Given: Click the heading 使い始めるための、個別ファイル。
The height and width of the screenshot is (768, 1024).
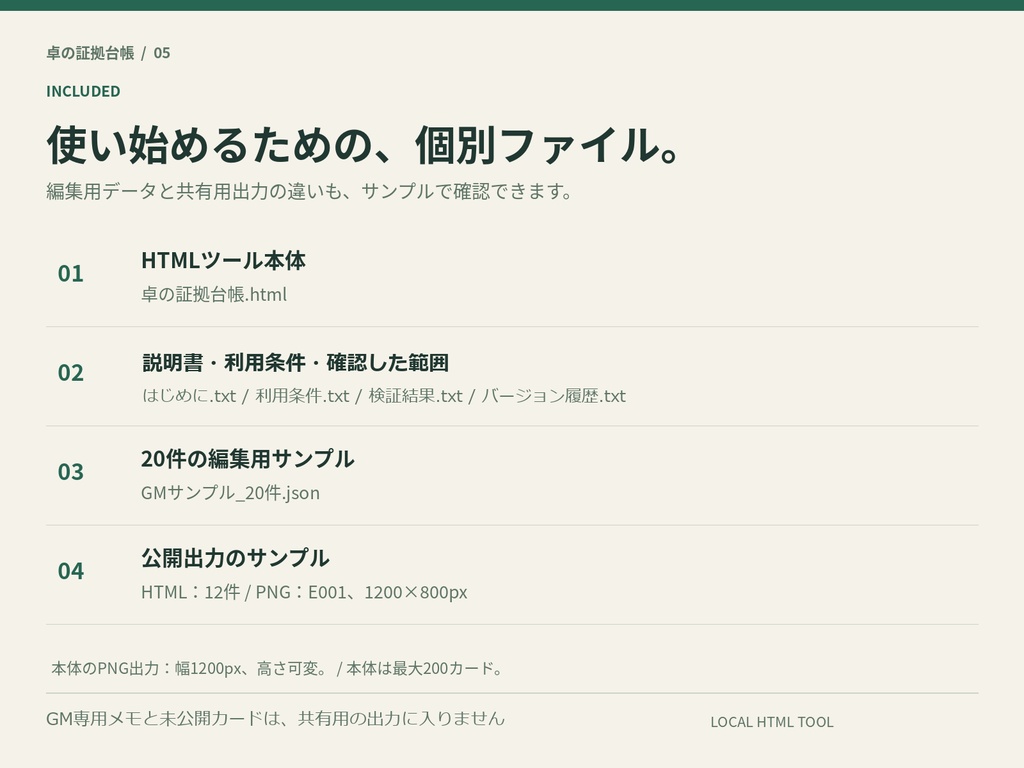Looking at the screenshot, I should tap(365, 145).
